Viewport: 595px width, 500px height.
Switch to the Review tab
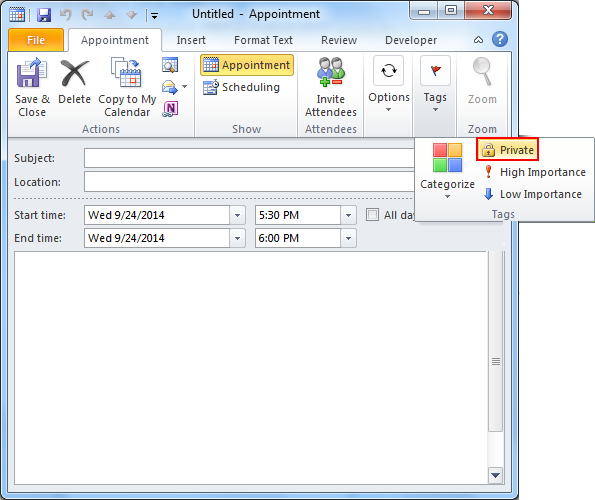click(x=339, y=40)
